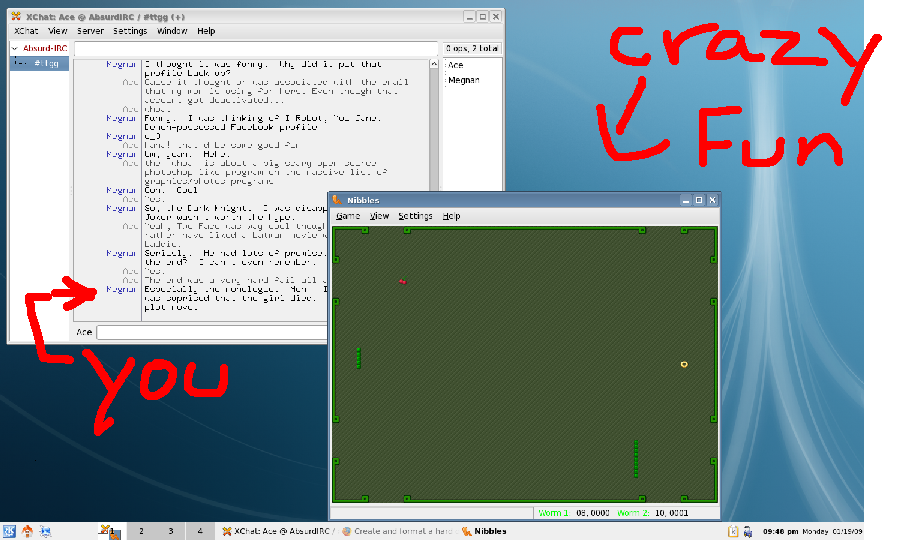Open the home folder icon in taskbar
This screenshot has width=898, height=560.
27,531
